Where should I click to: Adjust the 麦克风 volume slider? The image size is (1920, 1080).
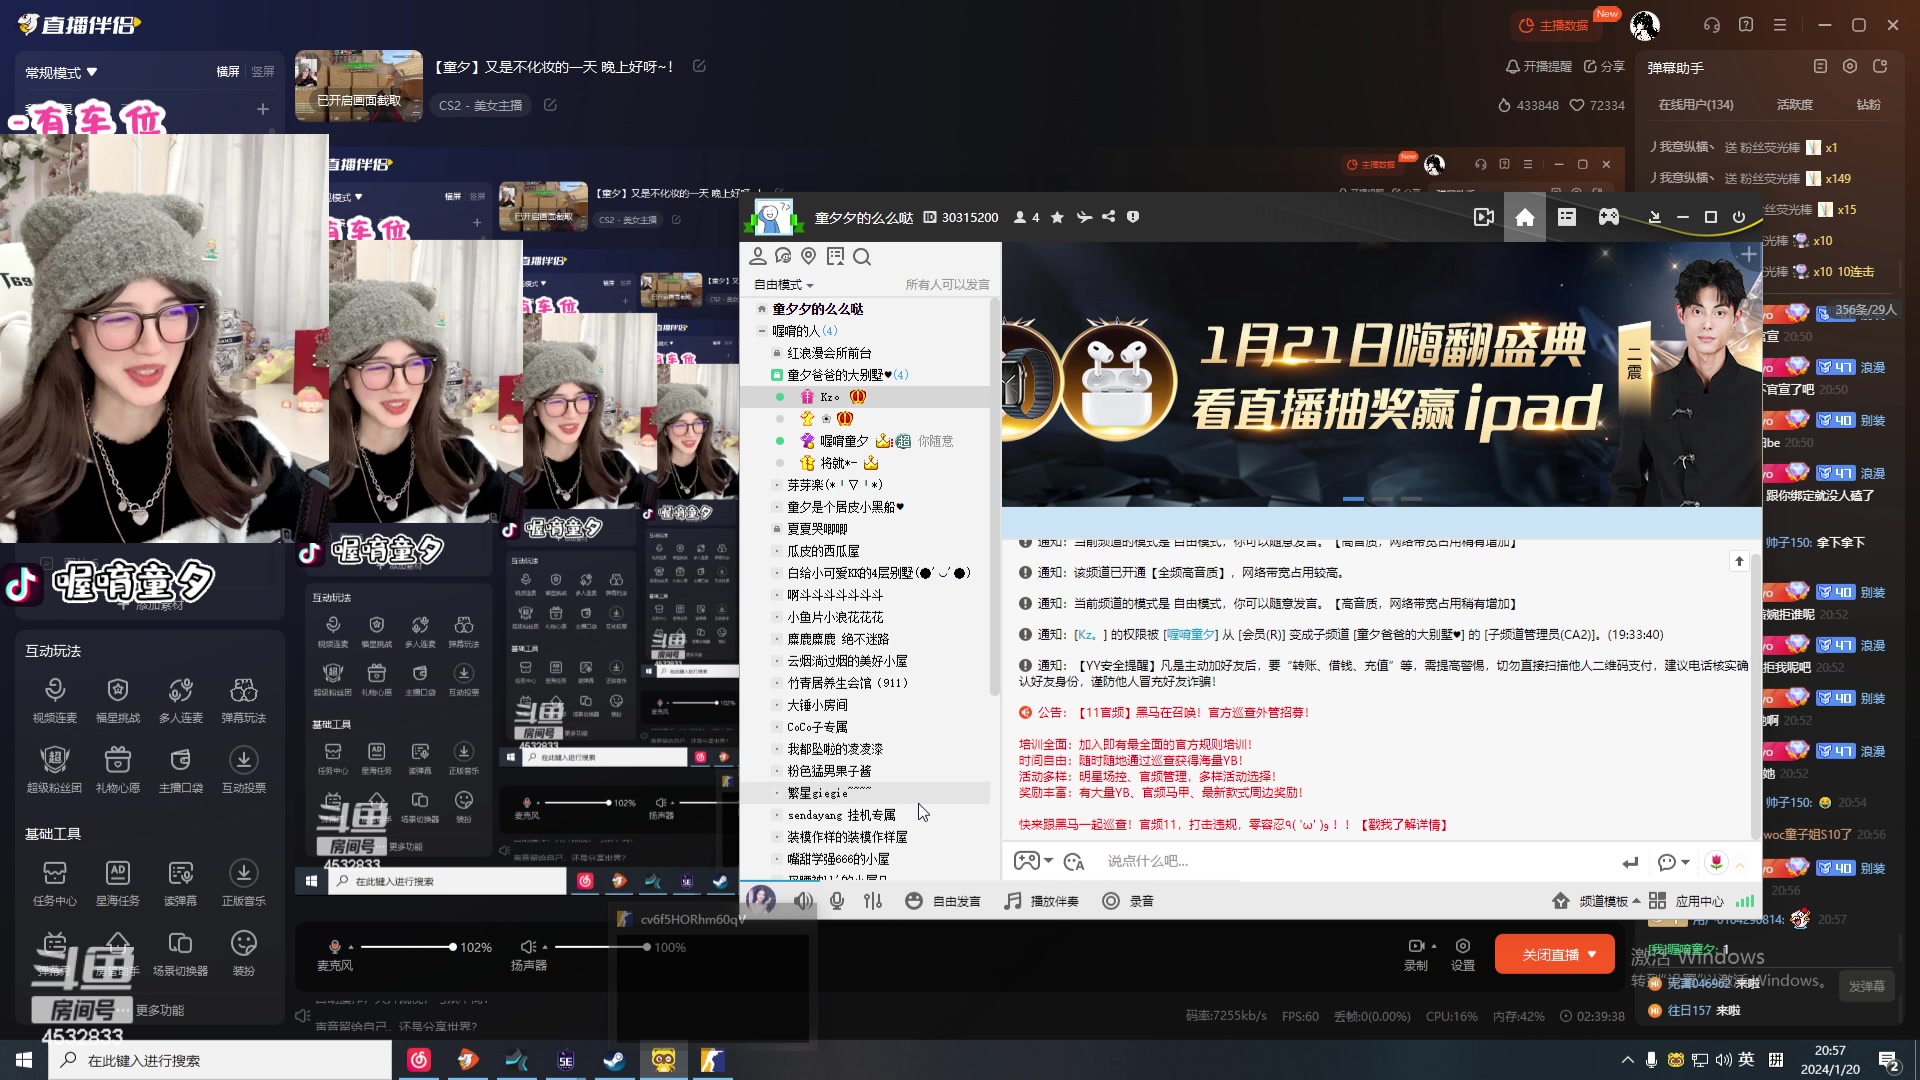click(x=407, y=947)
